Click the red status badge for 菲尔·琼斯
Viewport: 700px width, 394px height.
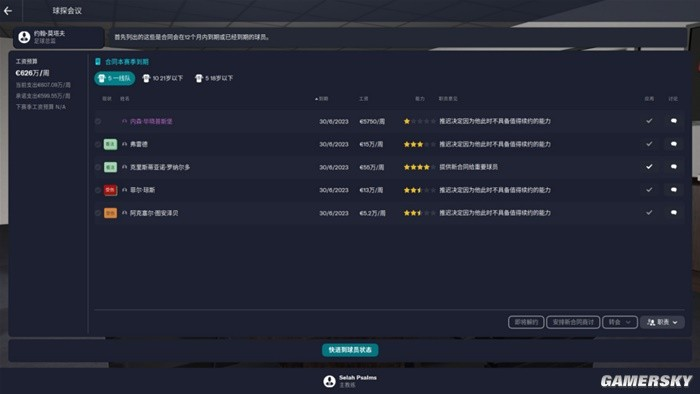110,190
